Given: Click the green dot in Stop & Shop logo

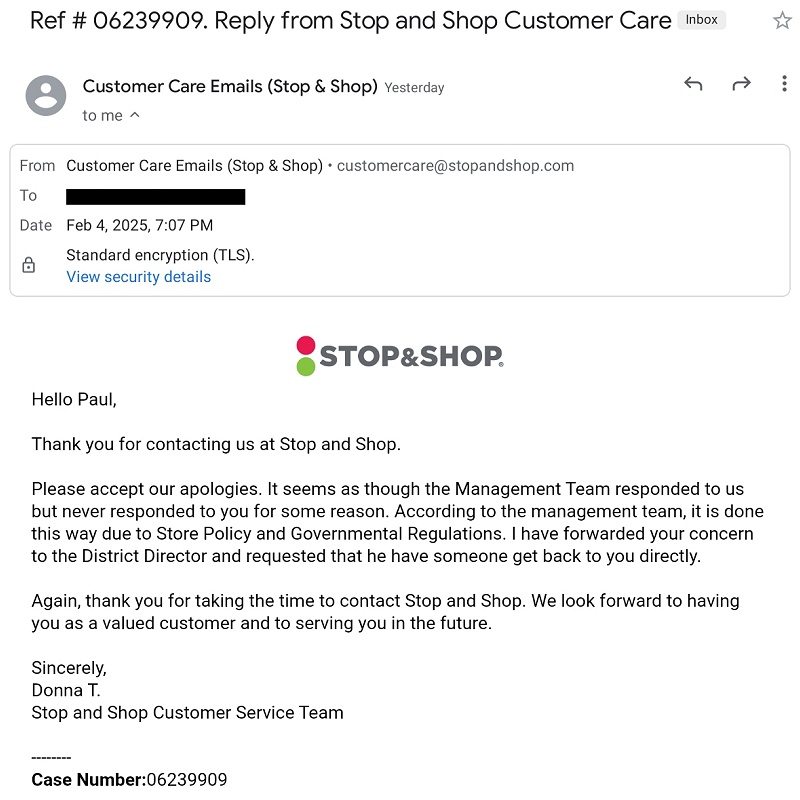Looking at the screenshot, I should pos(306,366).
